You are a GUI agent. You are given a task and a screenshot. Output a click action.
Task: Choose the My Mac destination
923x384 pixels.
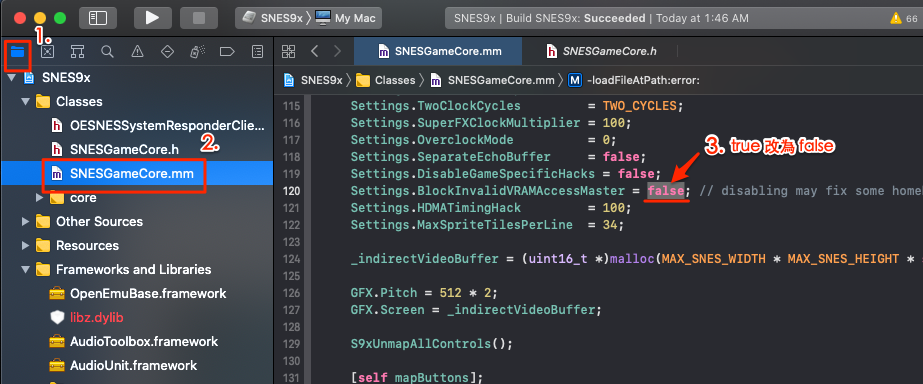point(348,18)
